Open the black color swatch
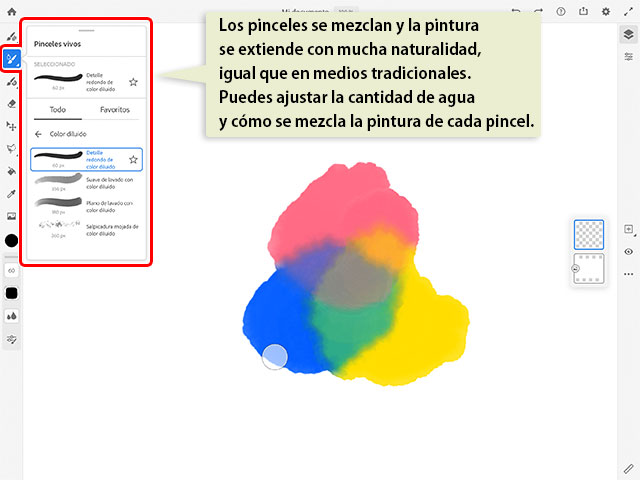The height and width of the screenshot is (480, 640). pos(12,240)
